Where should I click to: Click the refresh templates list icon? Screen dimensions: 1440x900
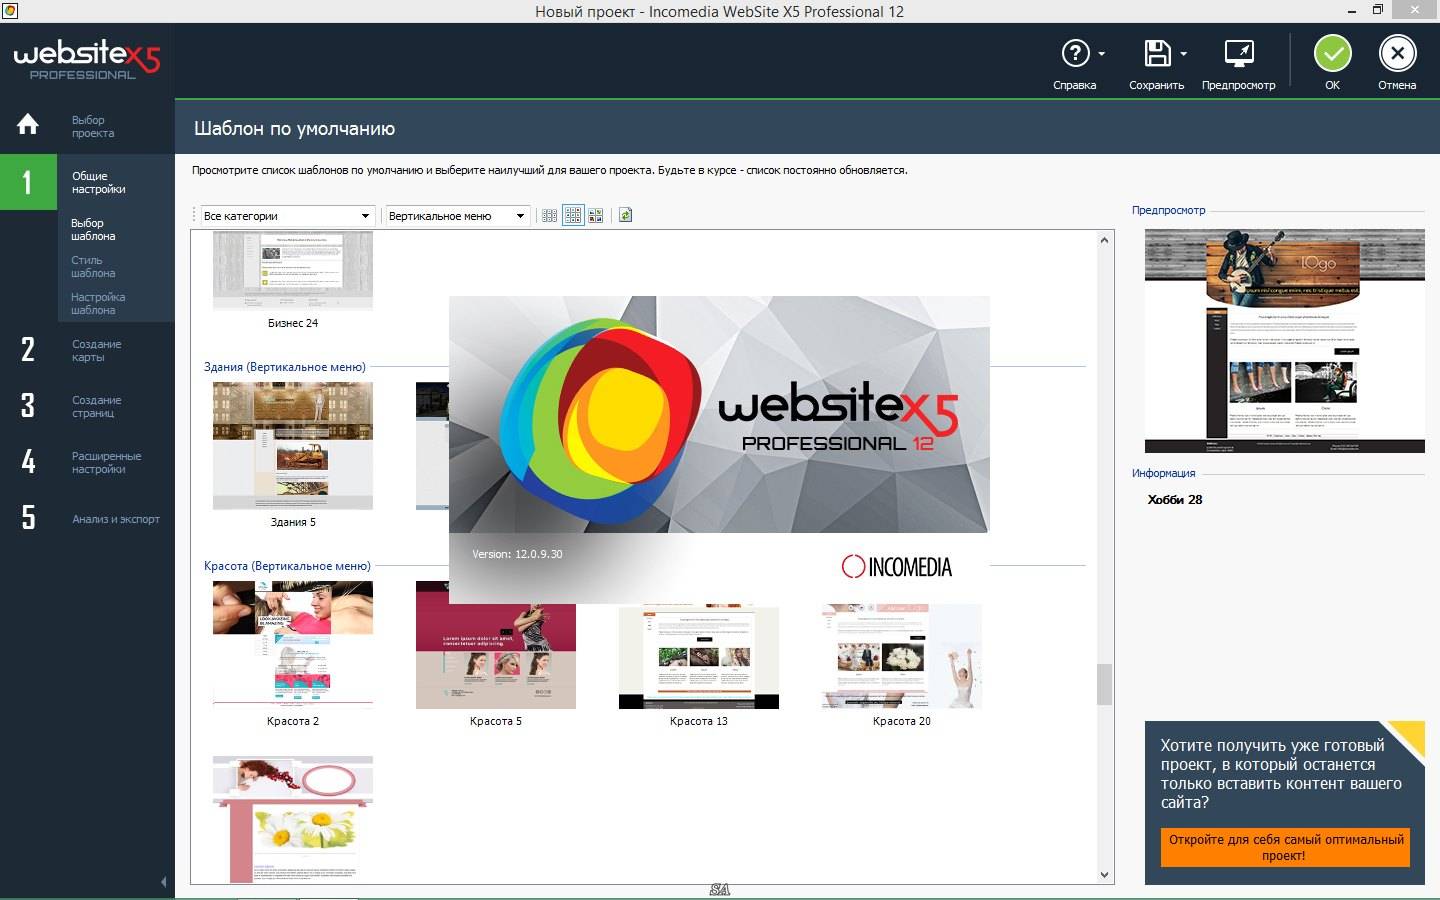click(x=625, y=215)
